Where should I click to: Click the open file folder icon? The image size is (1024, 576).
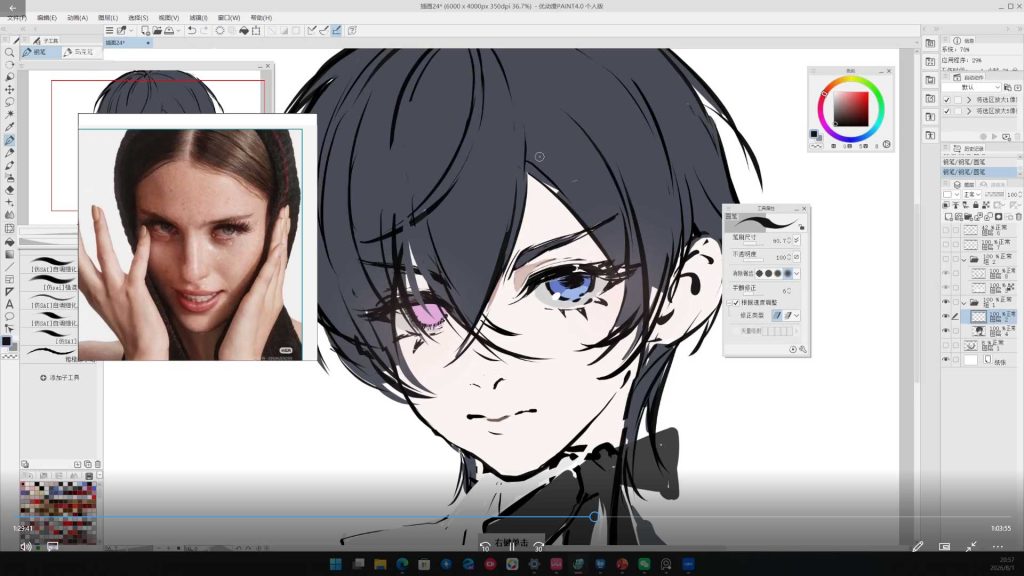[157, 31]
